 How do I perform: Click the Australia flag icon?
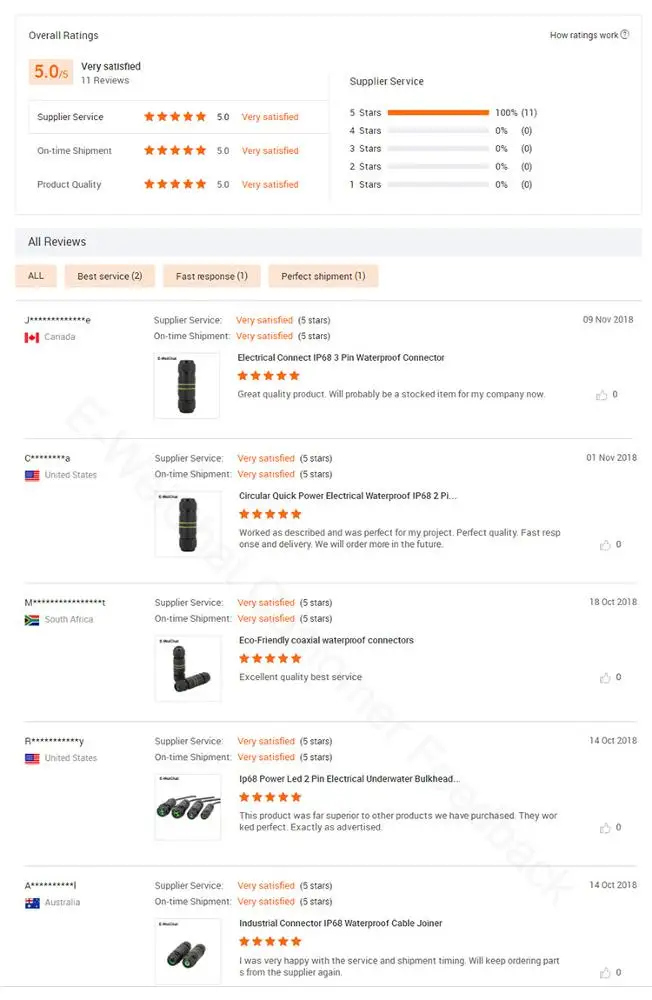(x=32, y=903)
